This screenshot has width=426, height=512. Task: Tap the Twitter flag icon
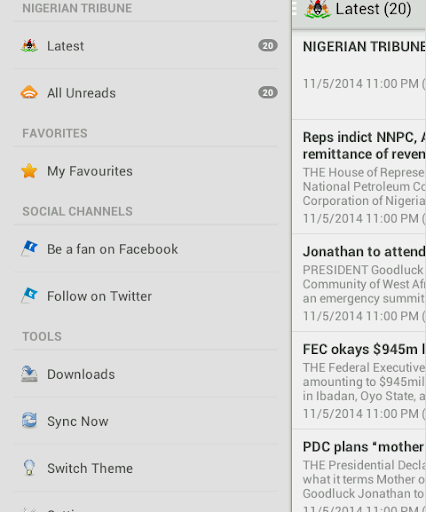29,296
